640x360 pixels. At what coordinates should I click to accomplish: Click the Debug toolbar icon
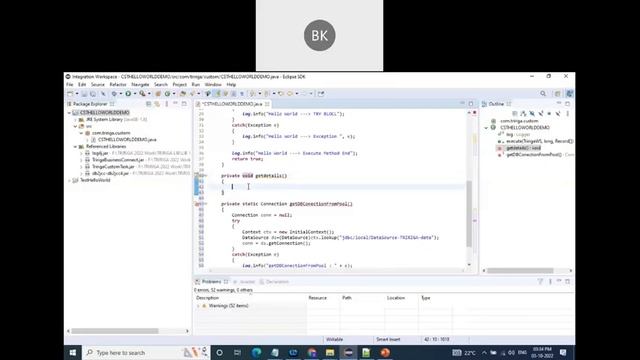click(x=114, y=93)
